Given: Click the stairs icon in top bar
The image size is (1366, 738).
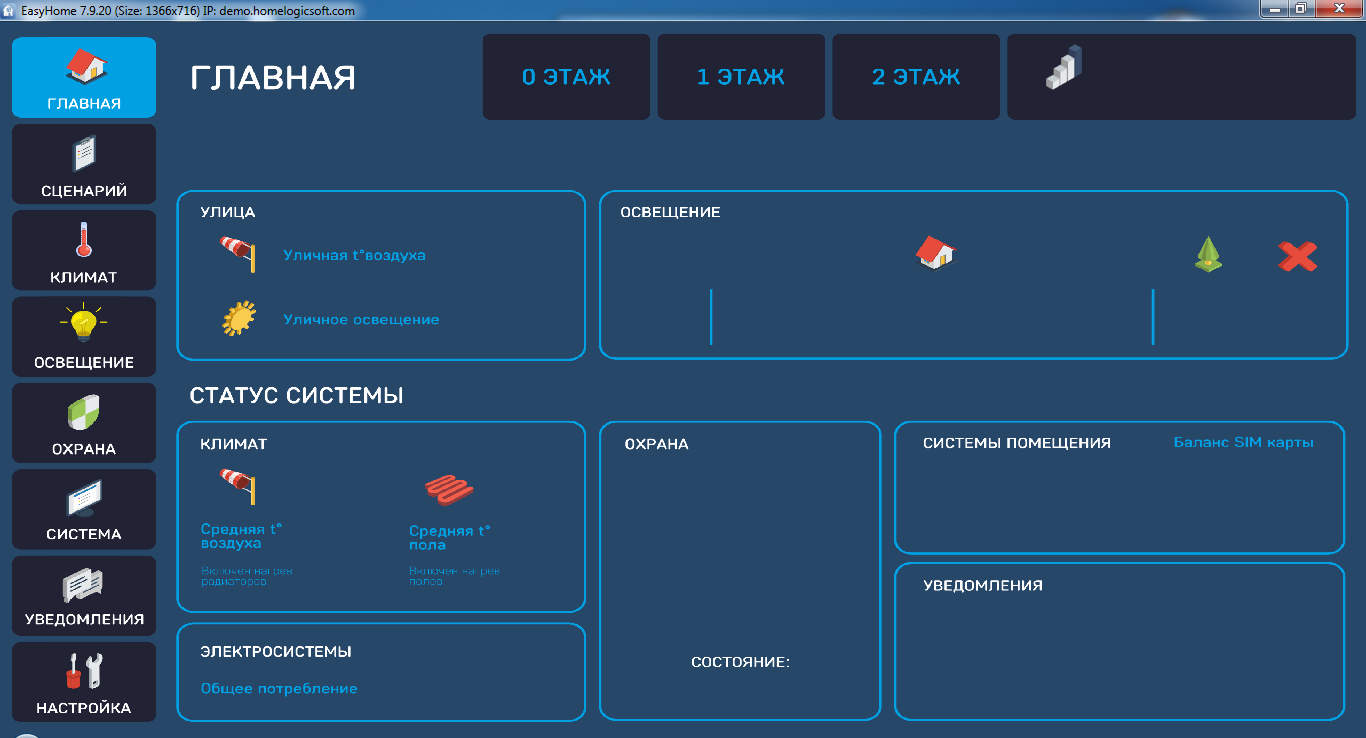Looking at the screenshot, I should 1065,68.
